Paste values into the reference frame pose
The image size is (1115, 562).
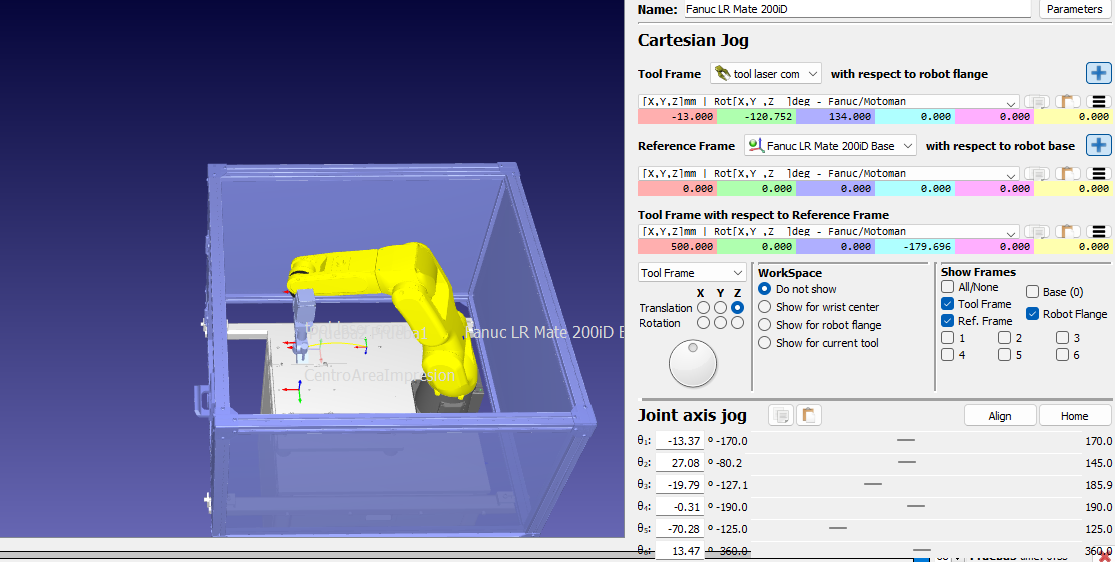click(x=1068, y=173)
